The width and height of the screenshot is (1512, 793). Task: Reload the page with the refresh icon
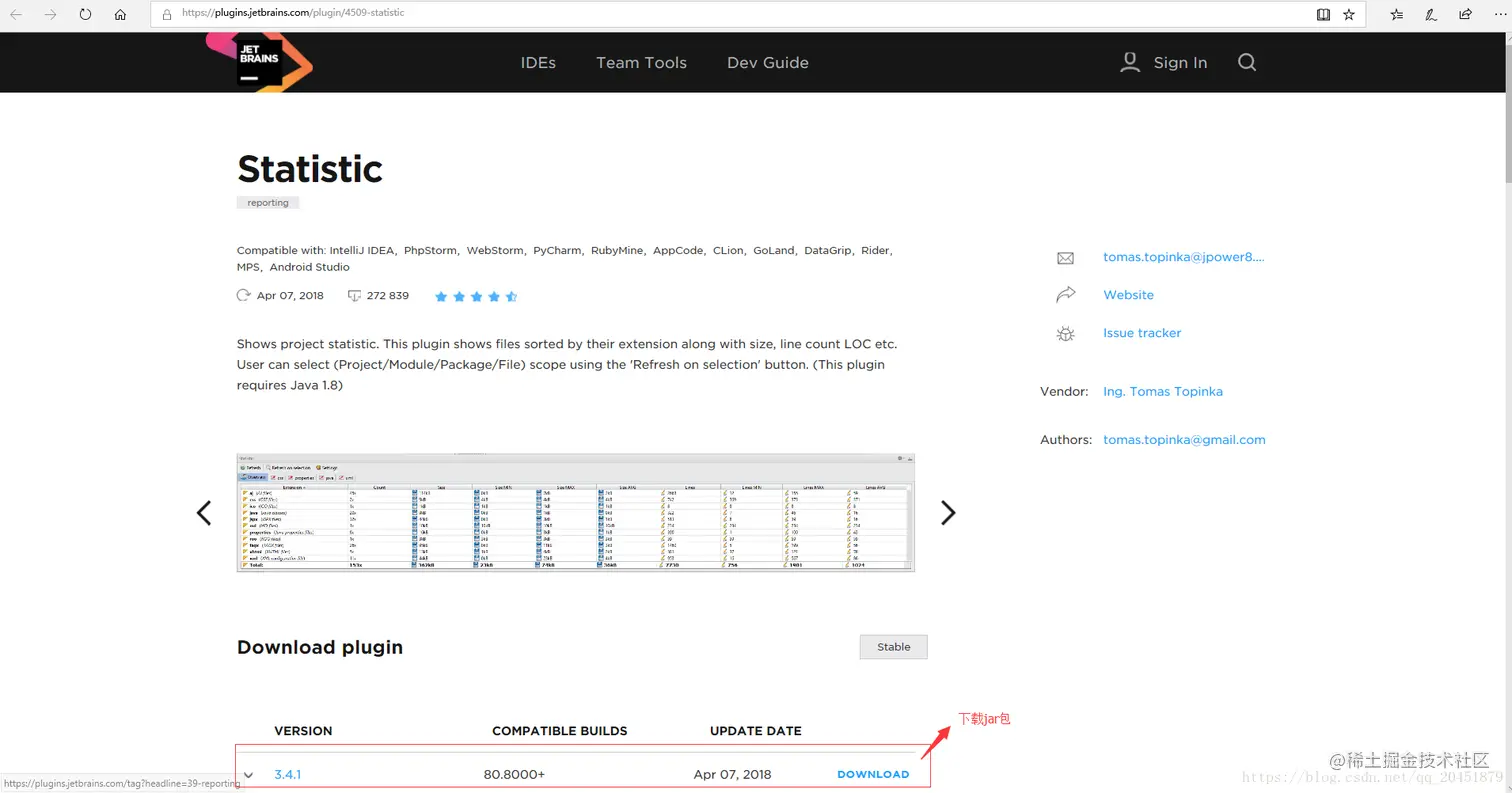85,15
